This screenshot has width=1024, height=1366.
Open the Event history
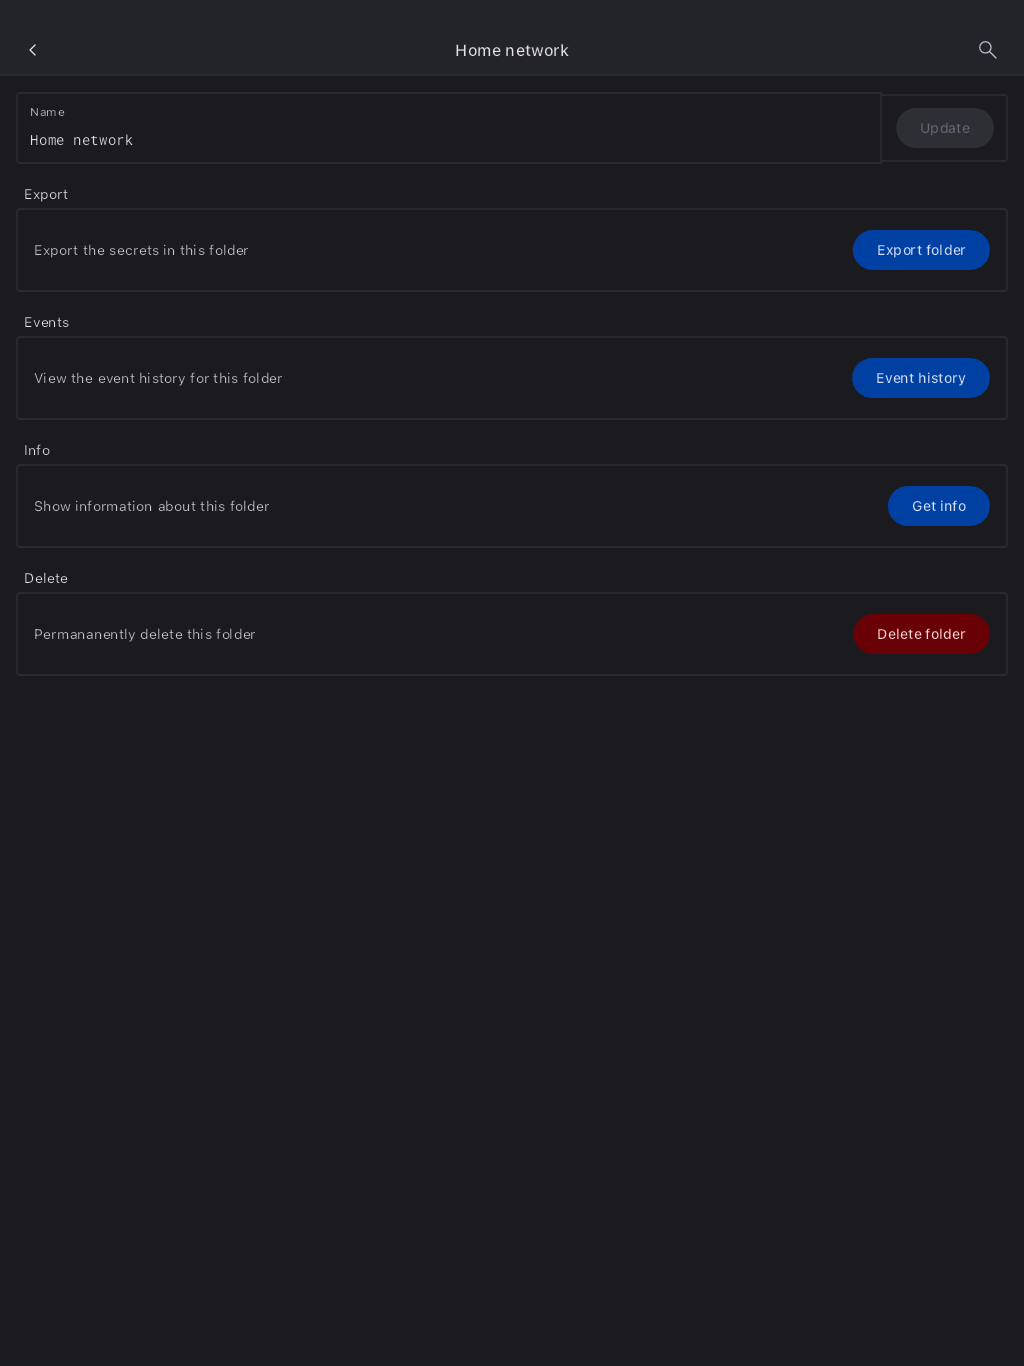point(920,378)
